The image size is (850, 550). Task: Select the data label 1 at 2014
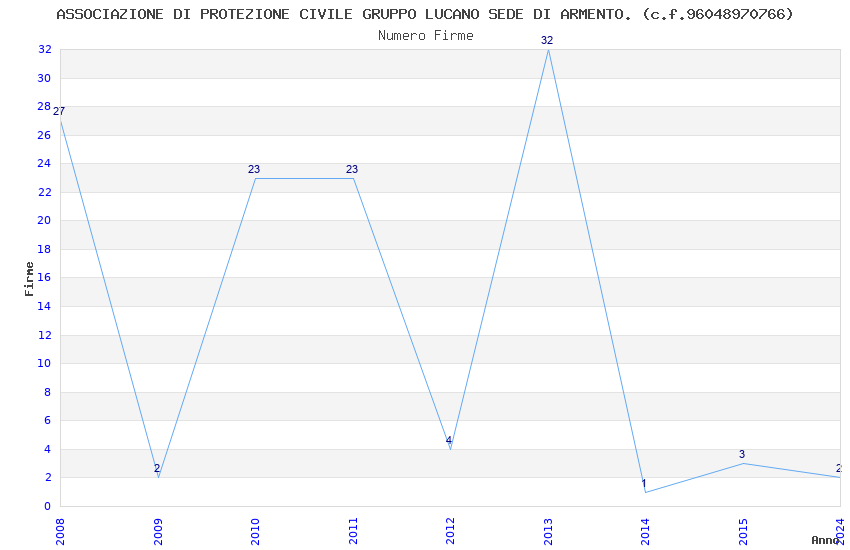coord(644,483)
